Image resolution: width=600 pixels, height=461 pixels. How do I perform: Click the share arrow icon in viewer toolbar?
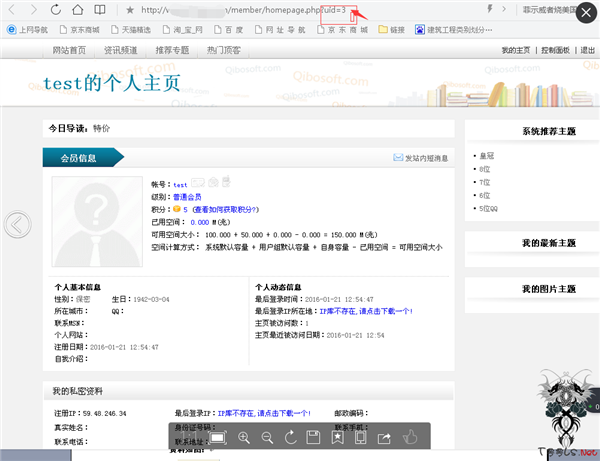click(x=385, y=438)
